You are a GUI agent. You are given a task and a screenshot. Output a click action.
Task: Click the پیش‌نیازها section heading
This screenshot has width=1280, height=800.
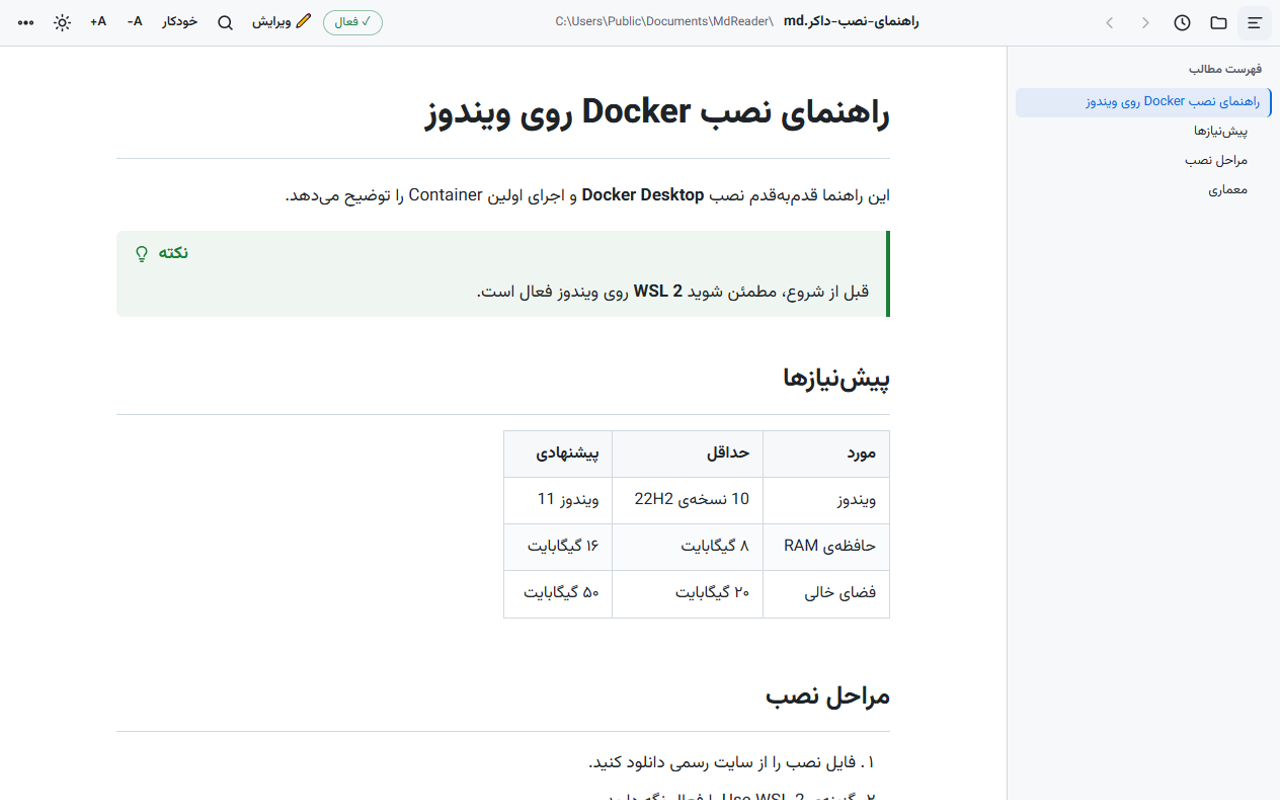(x=836, y=378)
